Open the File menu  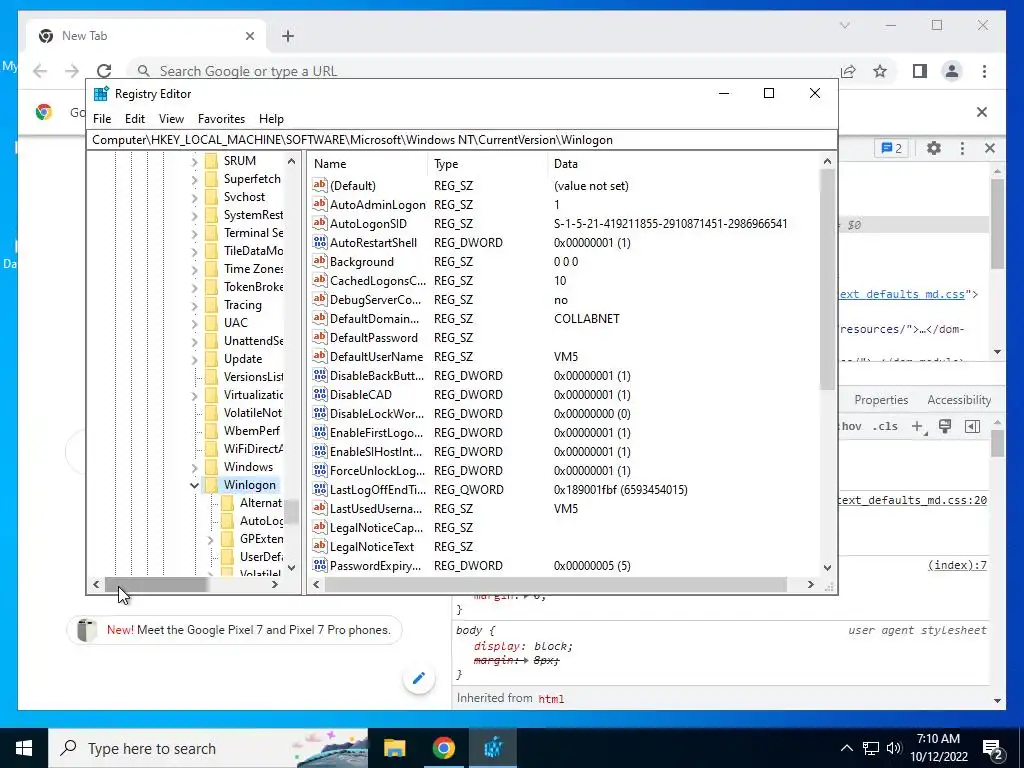[x=102, y=119]
